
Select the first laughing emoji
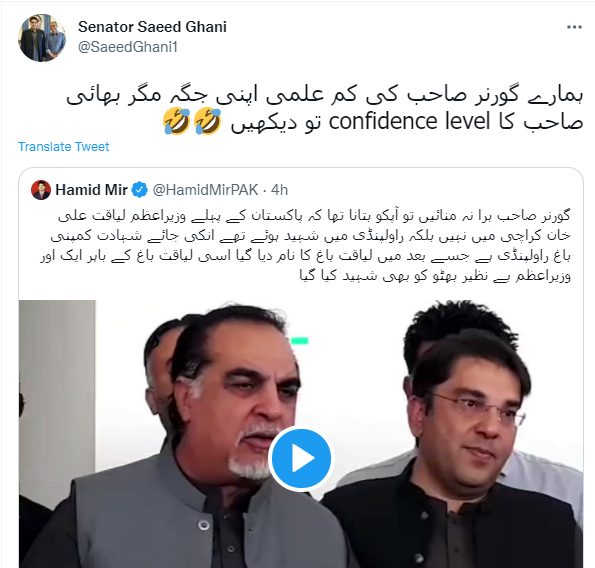coord(176,121)
